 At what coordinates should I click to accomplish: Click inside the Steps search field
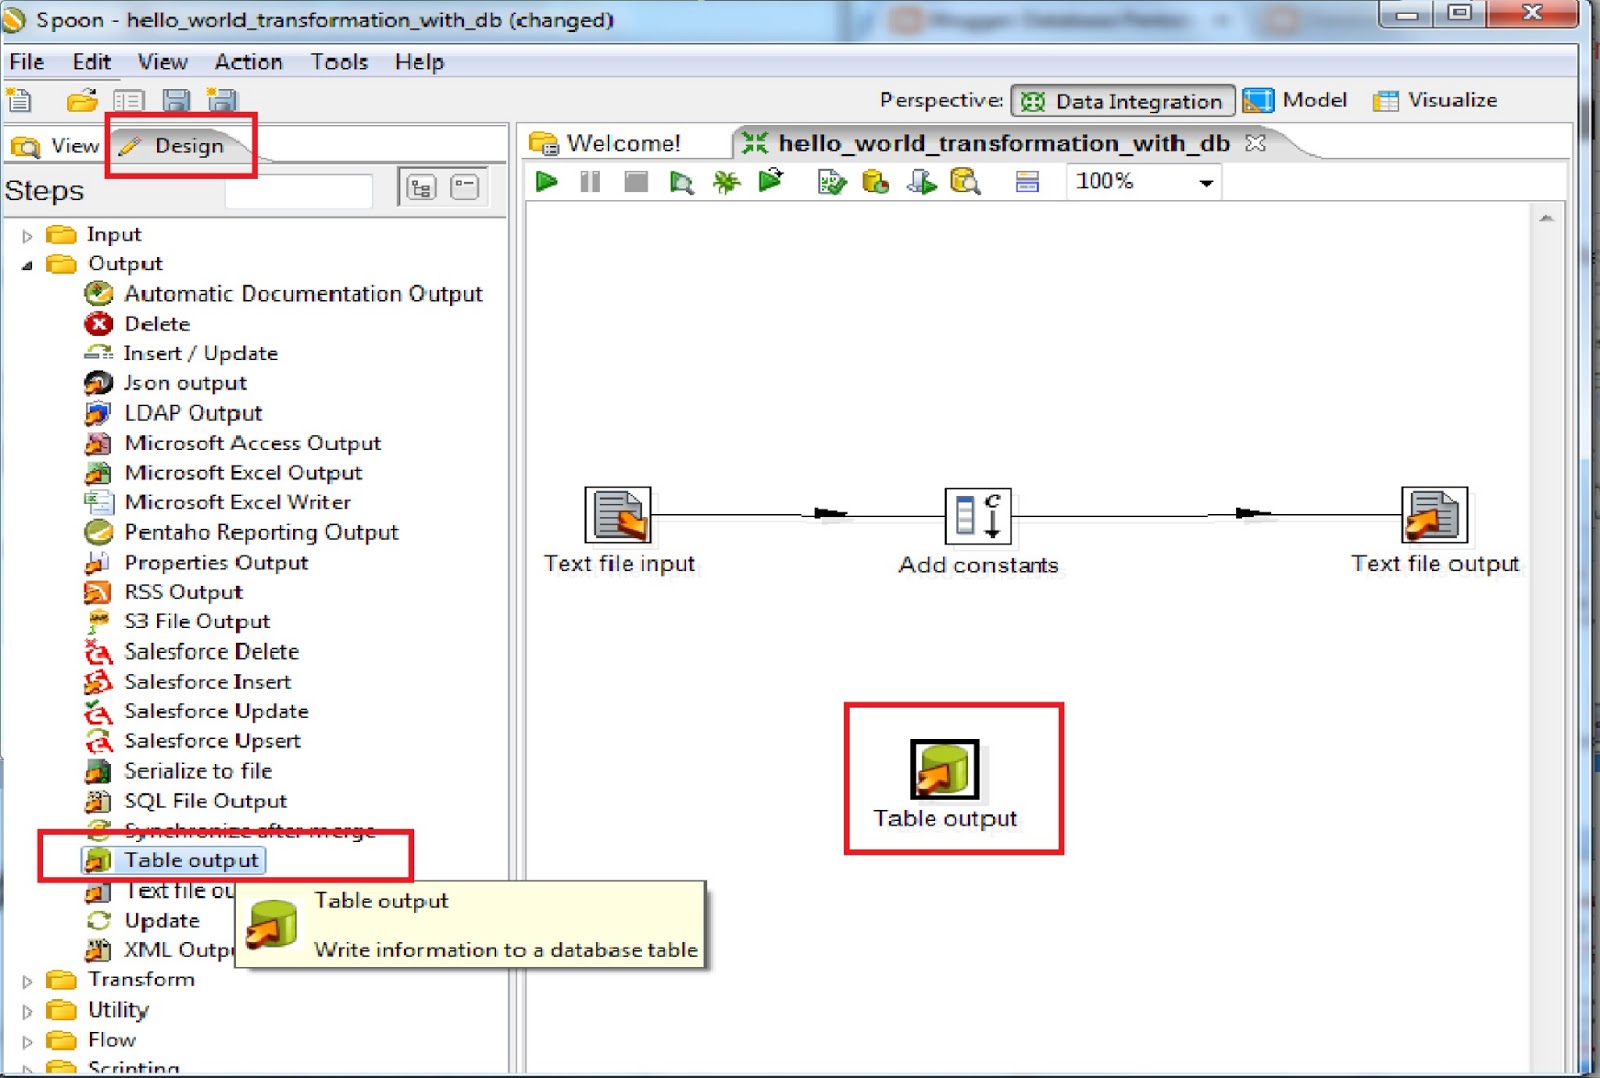click(297, 189)
